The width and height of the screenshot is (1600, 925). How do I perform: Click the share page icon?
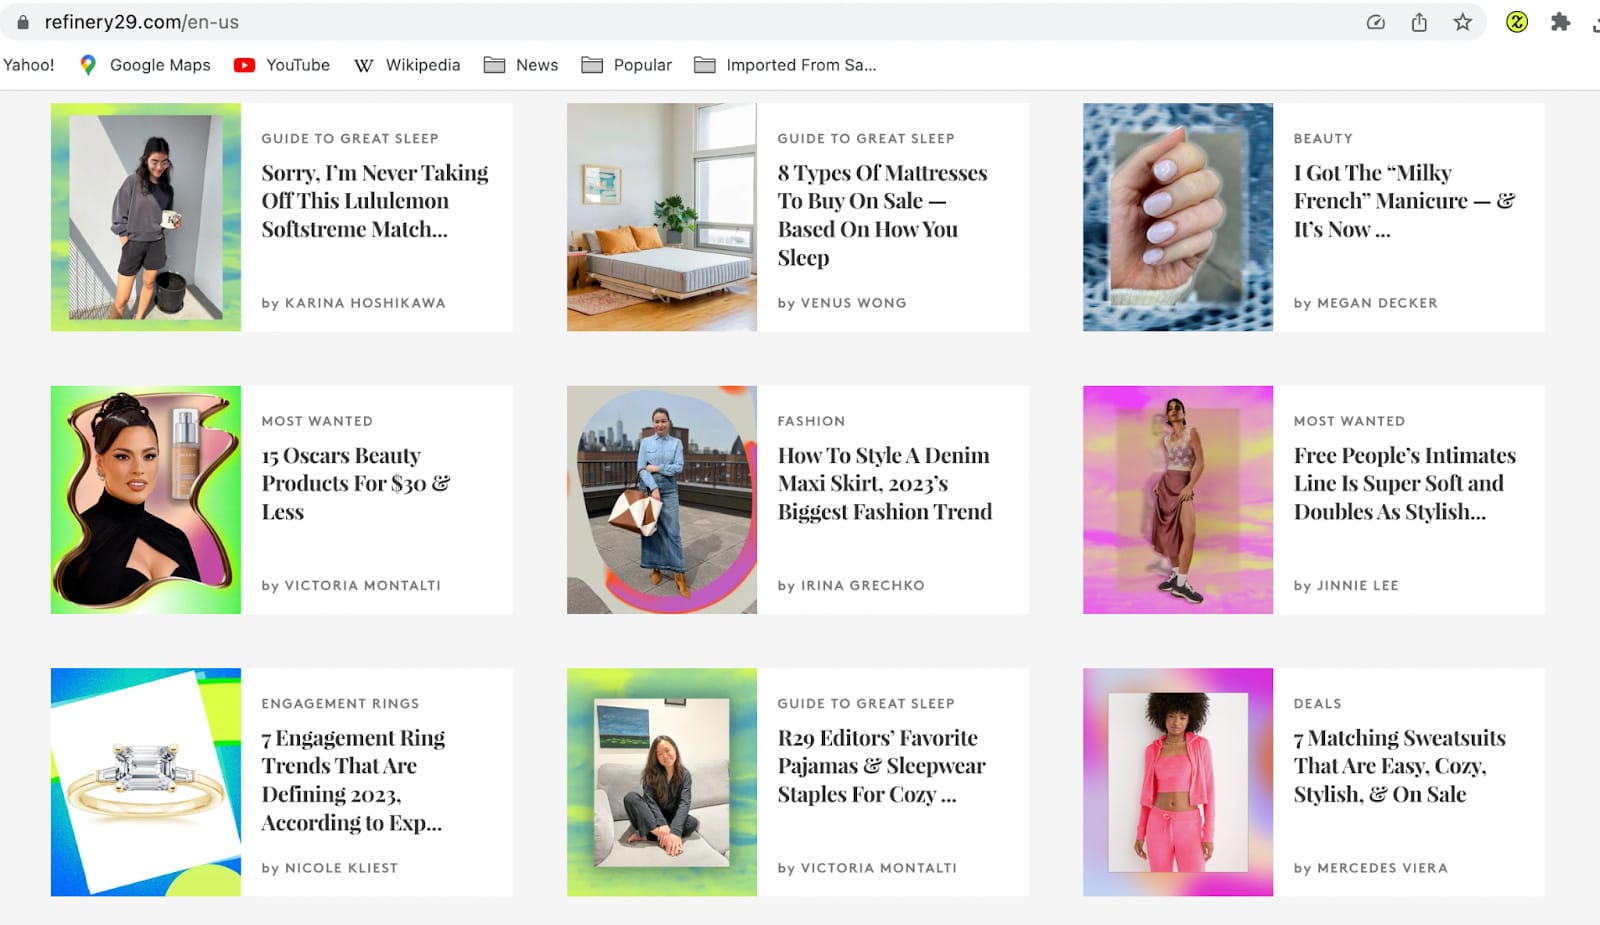tap(1419, 22)
